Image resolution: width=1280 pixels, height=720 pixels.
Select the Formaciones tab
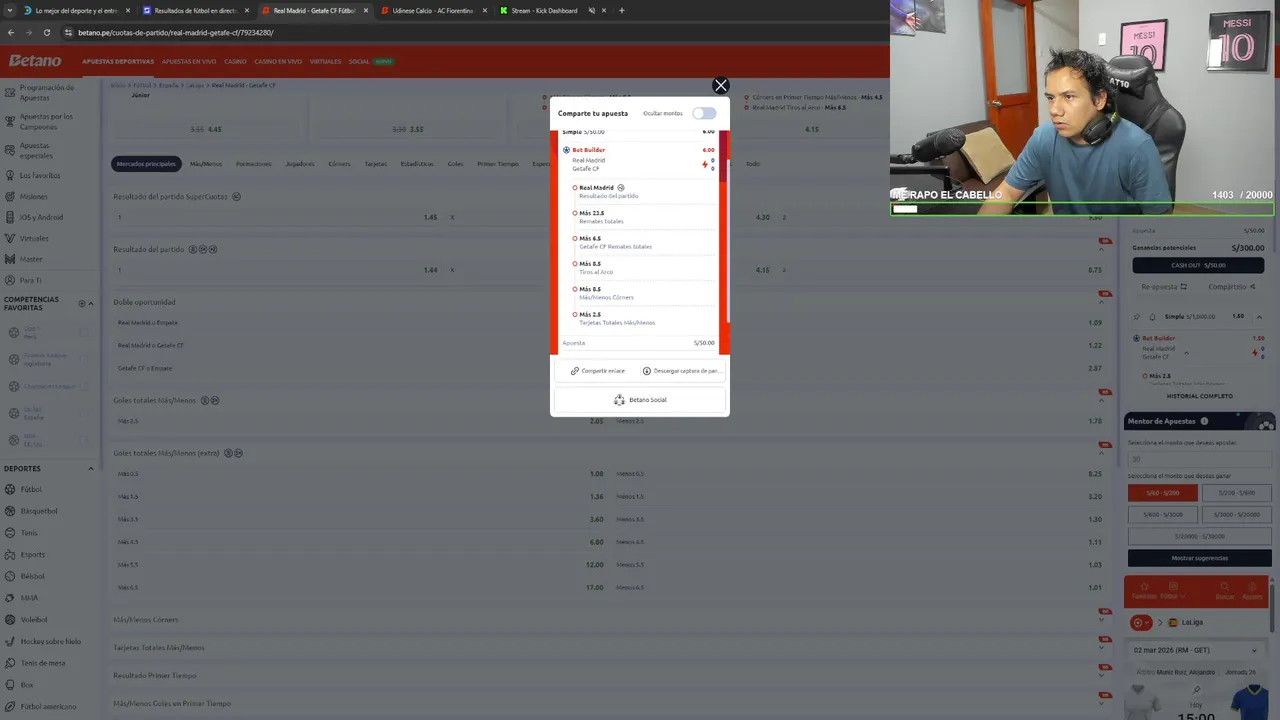coord(254,164)
